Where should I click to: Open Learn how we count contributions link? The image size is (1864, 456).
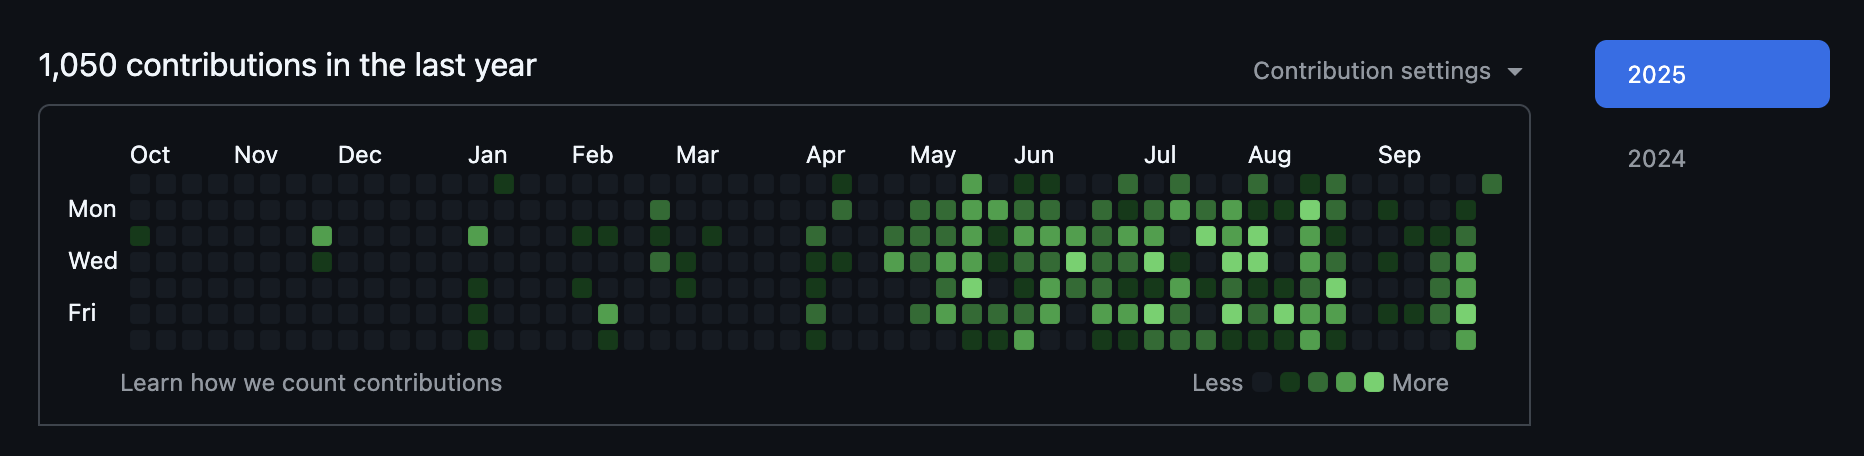click(311, 383)
